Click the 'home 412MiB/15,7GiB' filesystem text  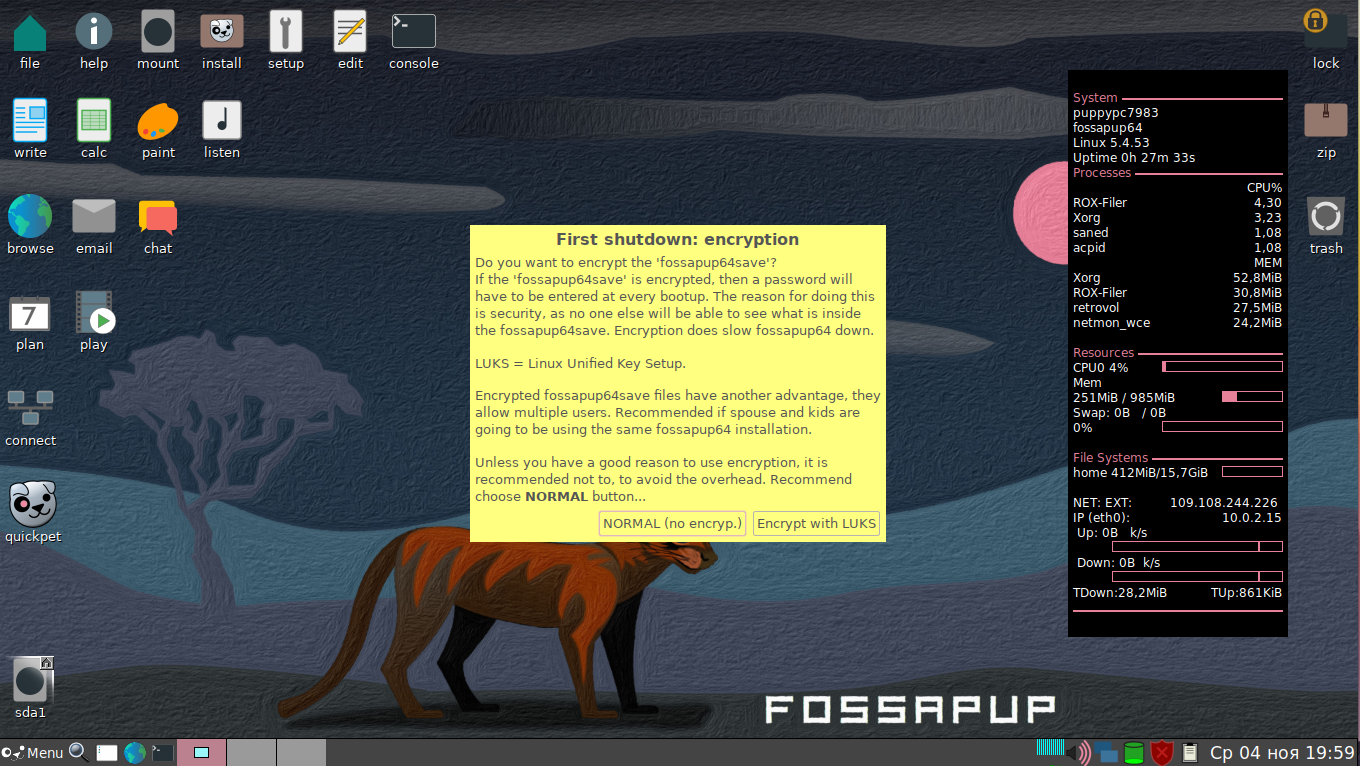click(1140, 472)
